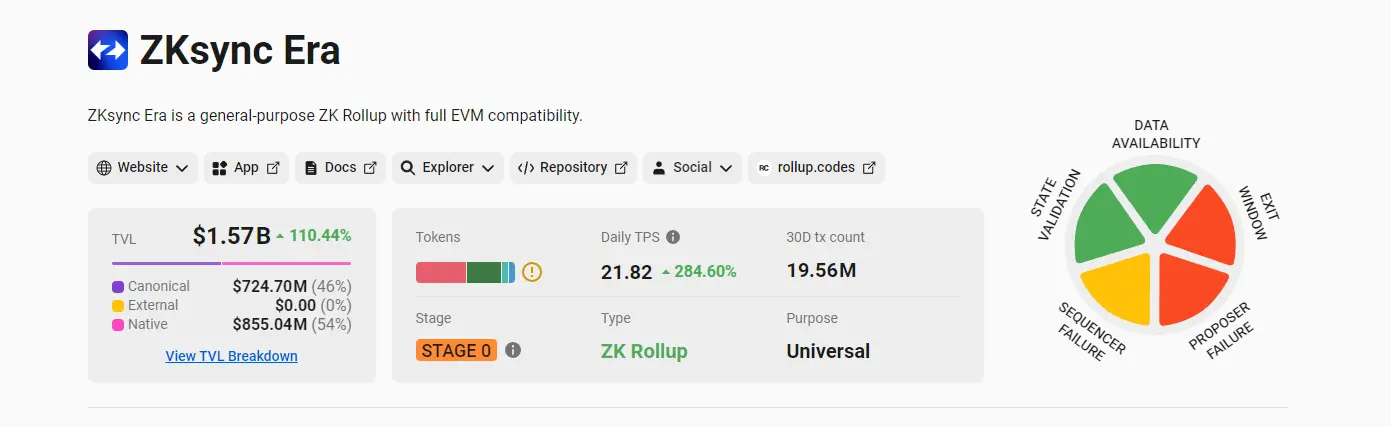The height and width of the screenshot is (427, 1391).
Task: Click the 21.82 Daily TPS value
Action: 627,272
